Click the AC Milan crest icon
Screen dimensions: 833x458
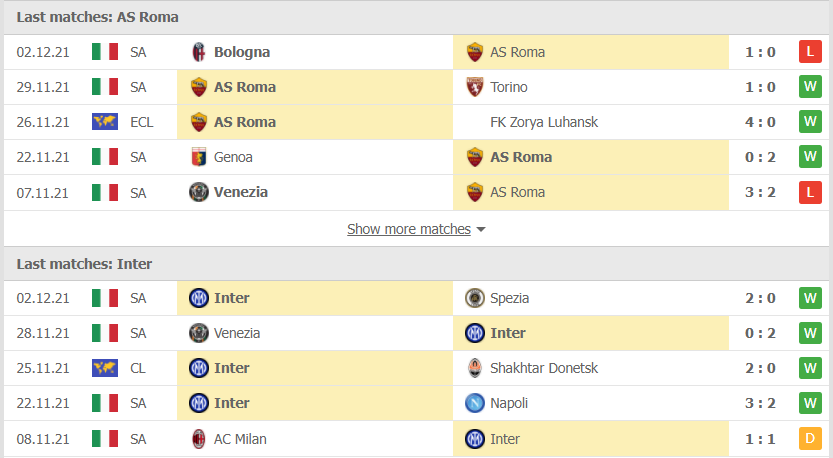click(x=199, y=439)
